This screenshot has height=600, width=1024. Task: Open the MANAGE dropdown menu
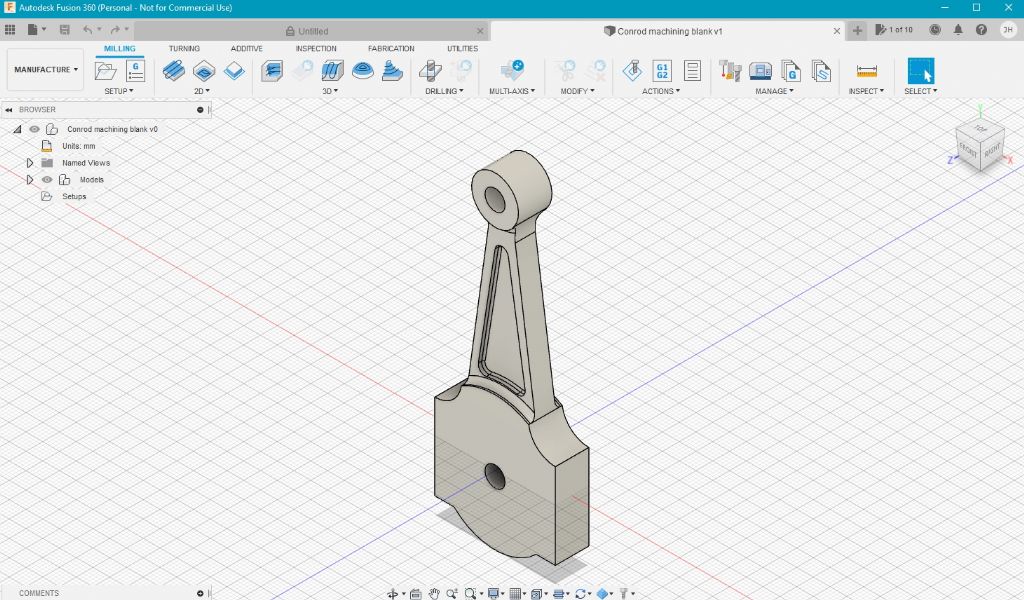click(x=775, y=91)
